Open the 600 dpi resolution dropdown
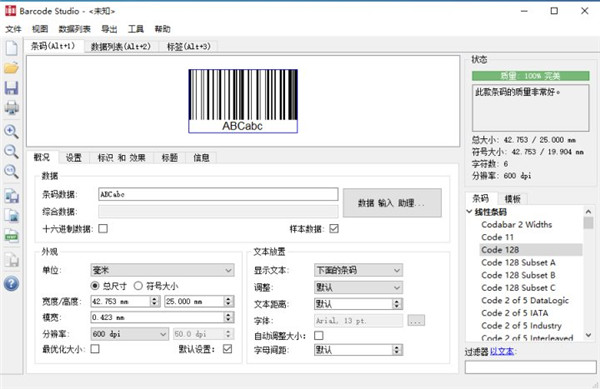Image resolution: width=600 pixels, height=389 pixels. (129, 334)
